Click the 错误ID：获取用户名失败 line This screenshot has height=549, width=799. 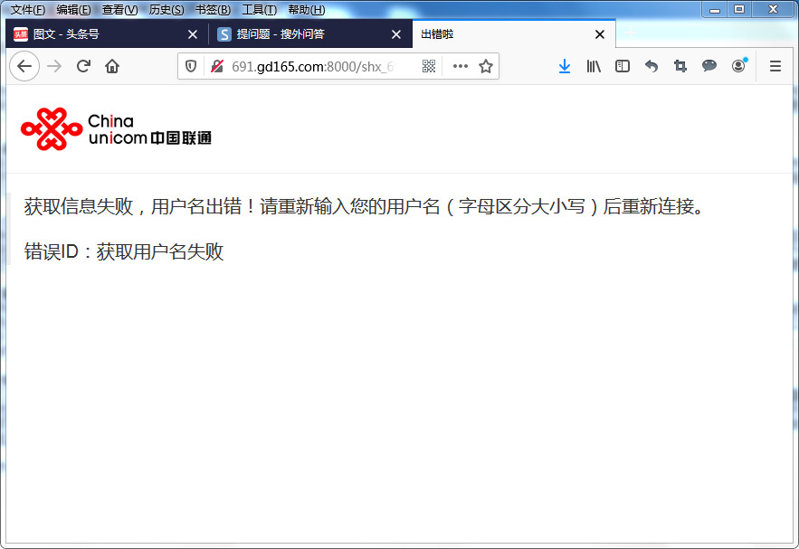tap(124, 251)
